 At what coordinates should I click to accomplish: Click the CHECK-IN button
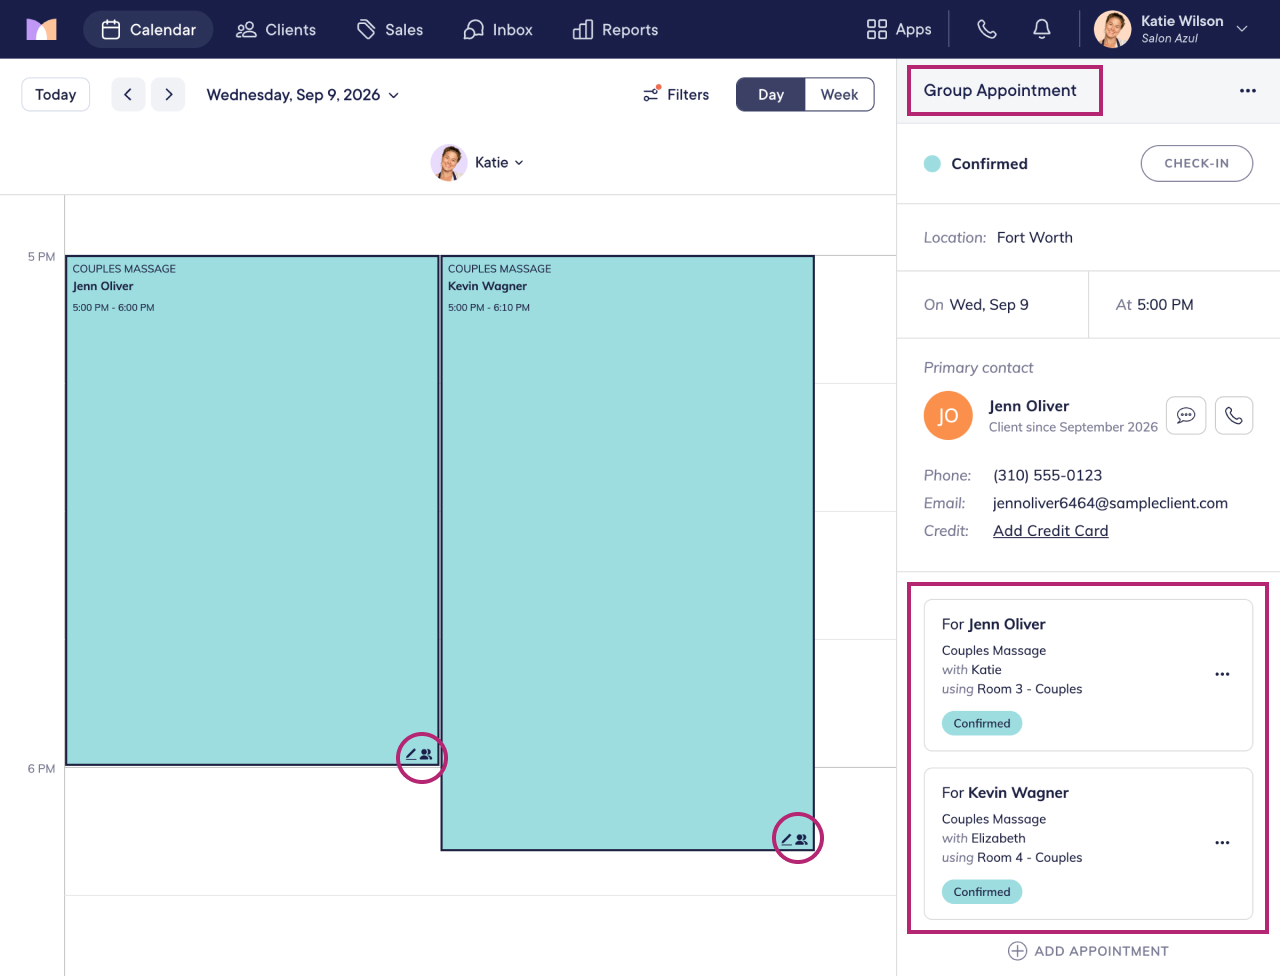tap(1197, 163)
